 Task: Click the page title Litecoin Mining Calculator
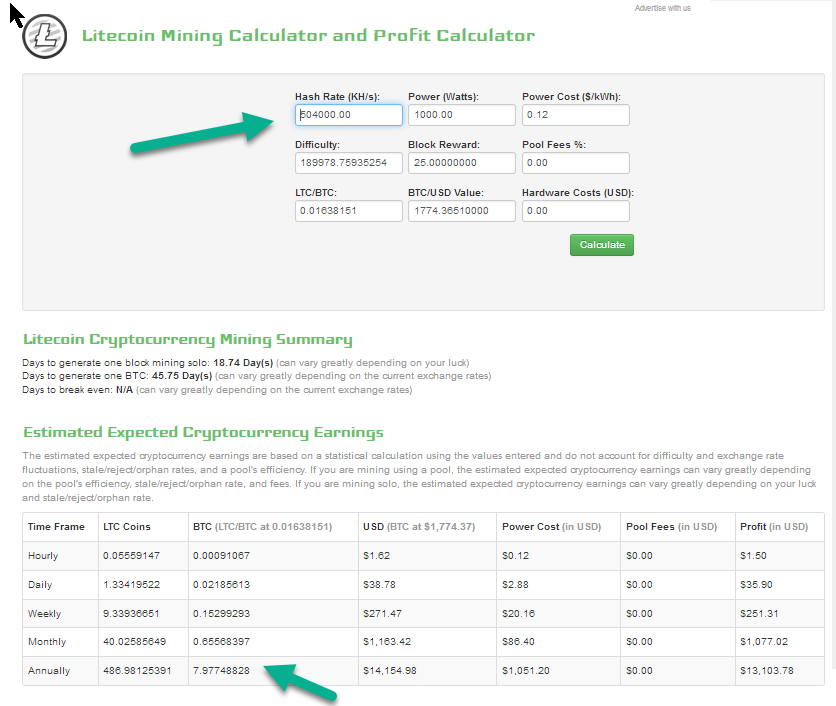click(308, 36)
